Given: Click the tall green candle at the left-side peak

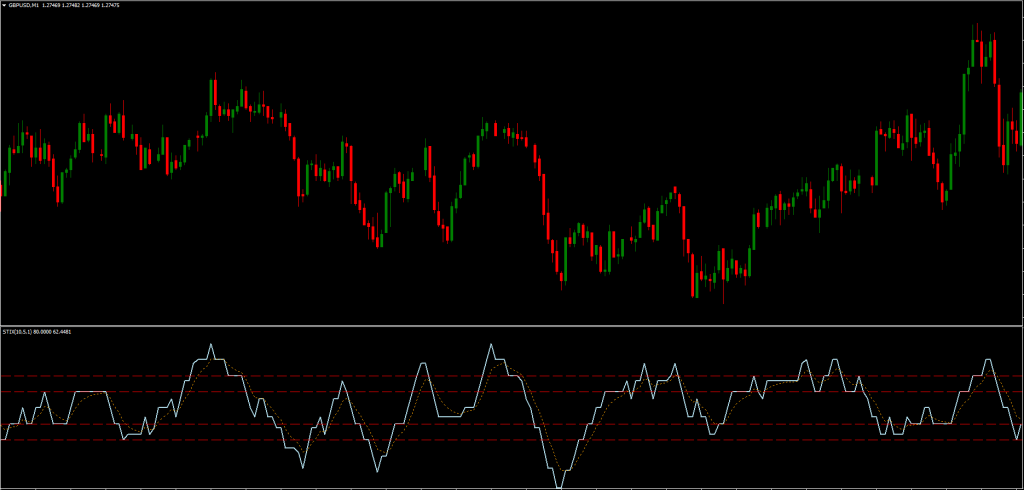Looking at the screenshot, I should click(213, 92).
